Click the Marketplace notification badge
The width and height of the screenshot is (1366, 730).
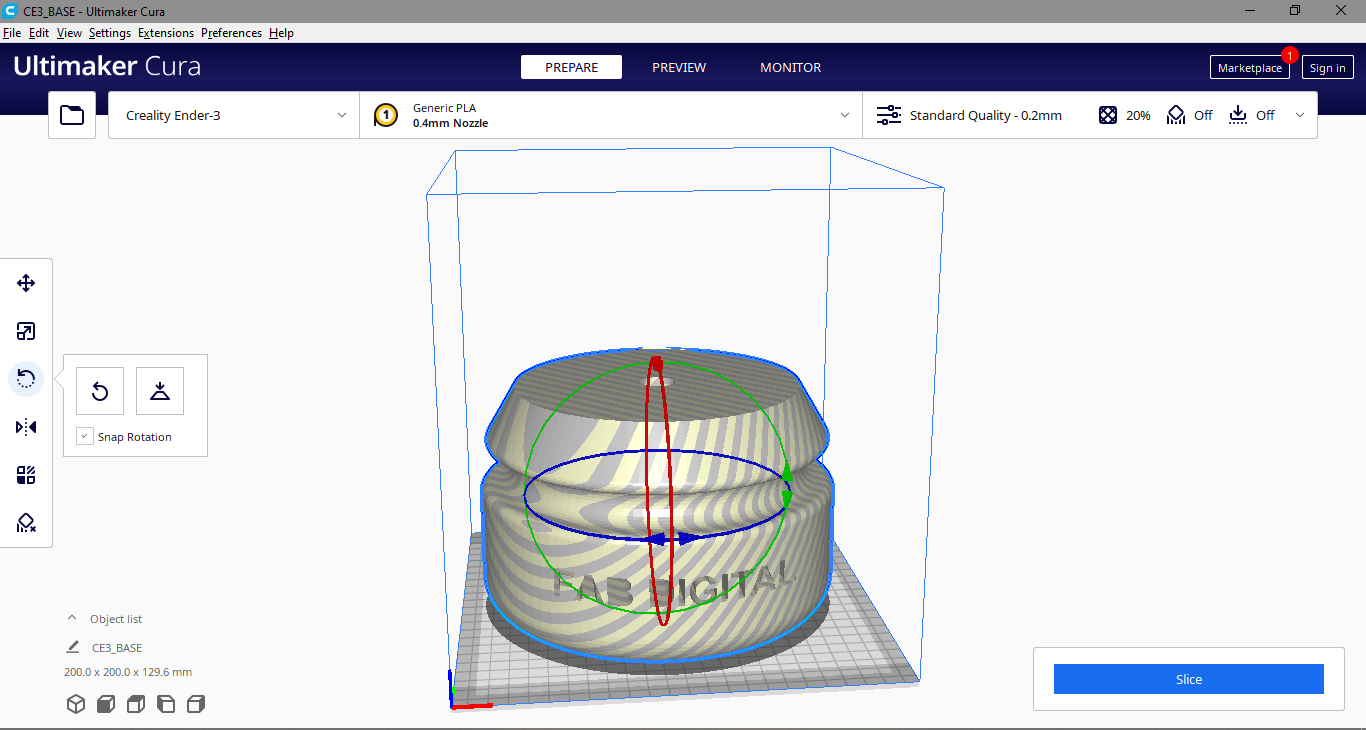click(x=1290, y=55)
